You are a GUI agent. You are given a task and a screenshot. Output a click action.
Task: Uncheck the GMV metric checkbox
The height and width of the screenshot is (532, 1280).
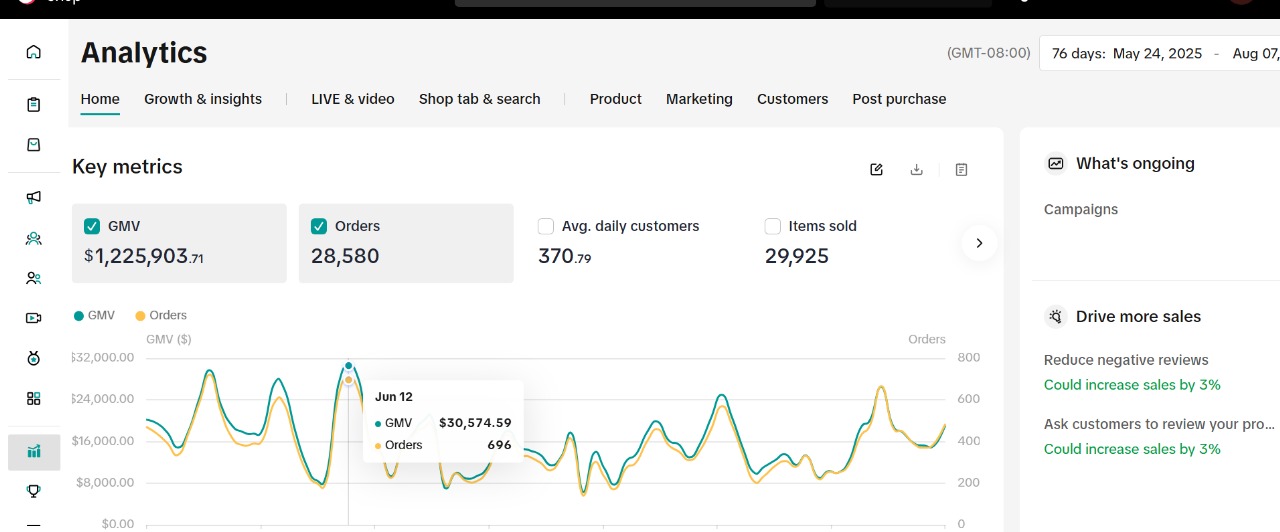[x=92, y=226]
